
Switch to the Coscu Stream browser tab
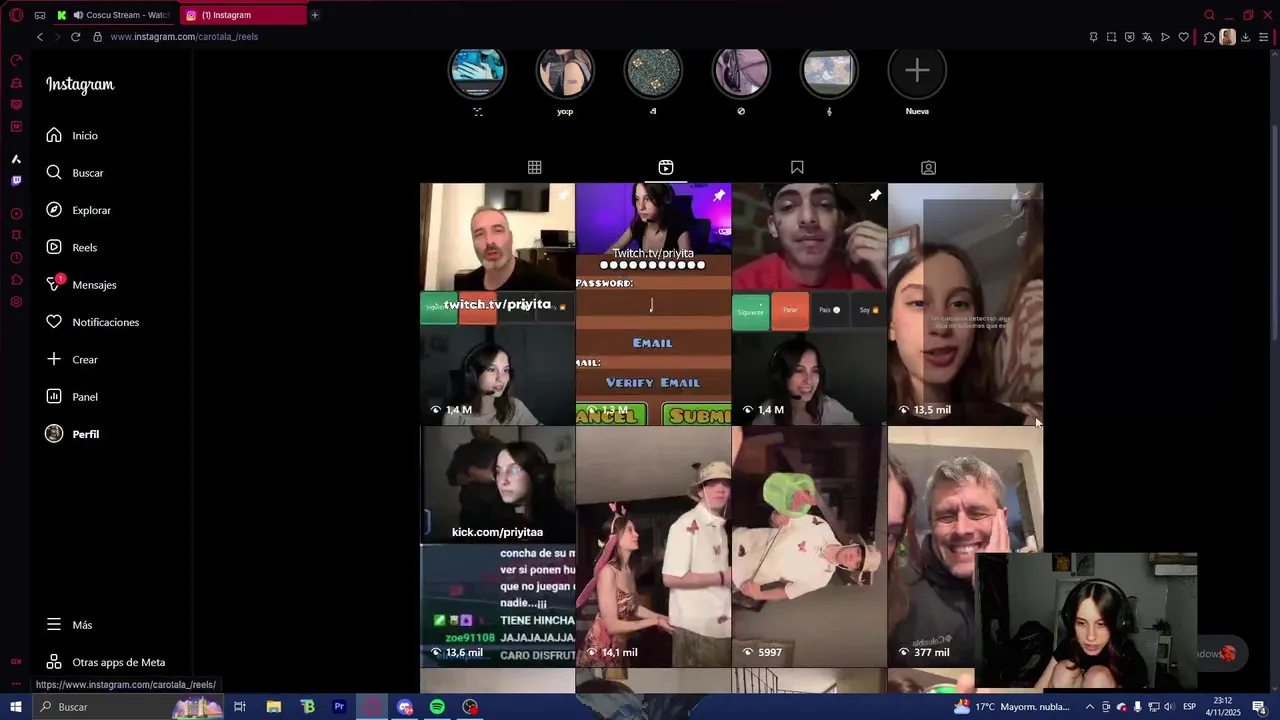(x=115, y=15)
